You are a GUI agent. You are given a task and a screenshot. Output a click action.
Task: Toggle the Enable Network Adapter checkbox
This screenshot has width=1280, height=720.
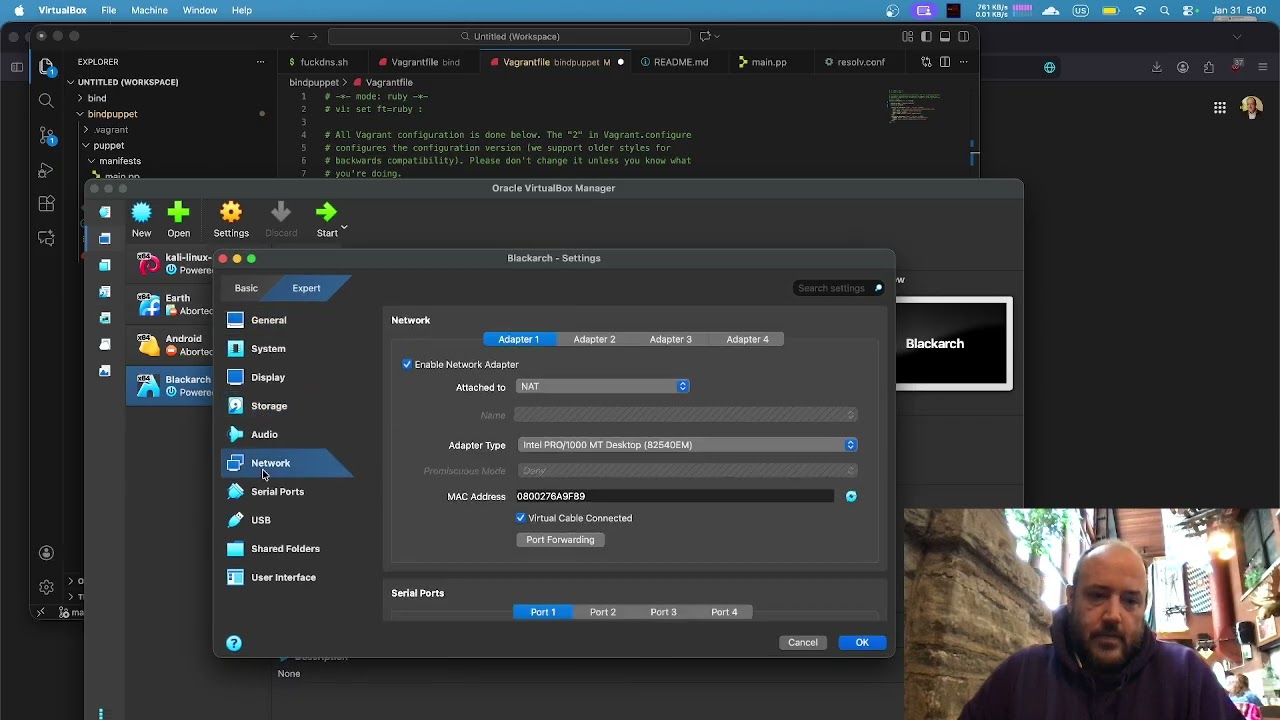point(407,365)
